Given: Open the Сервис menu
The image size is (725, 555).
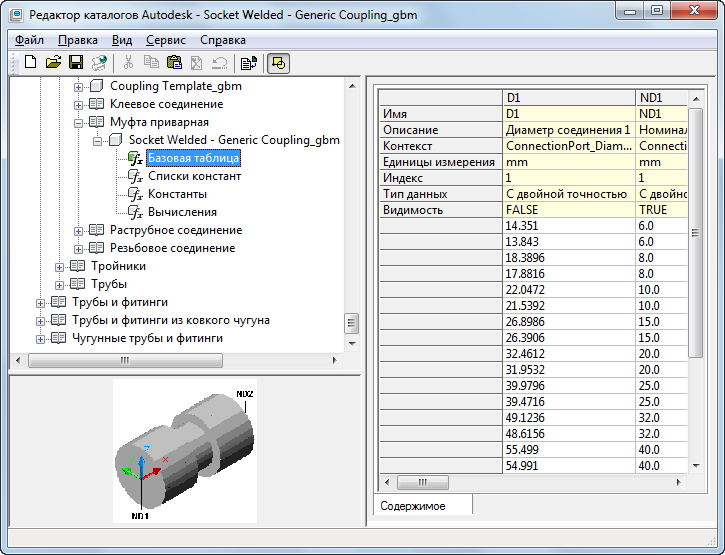Looking at the screenshot, I should pos(166,40).
